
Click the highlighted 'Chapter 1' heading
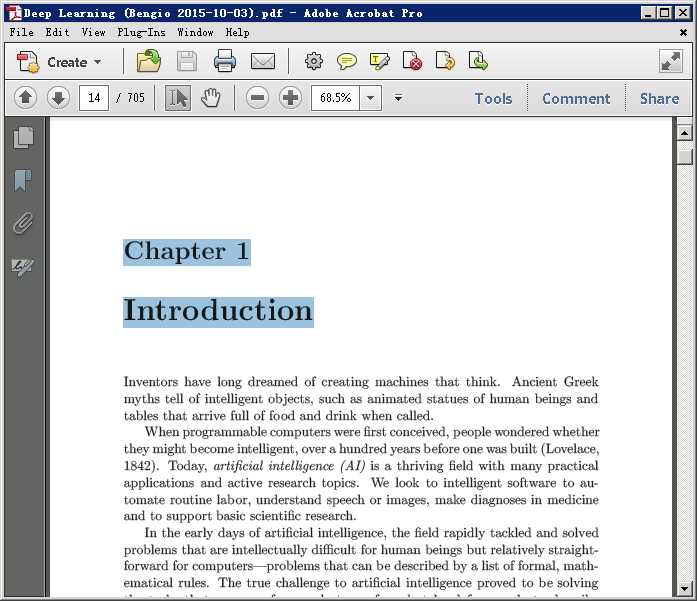click(x=187, y=252)
